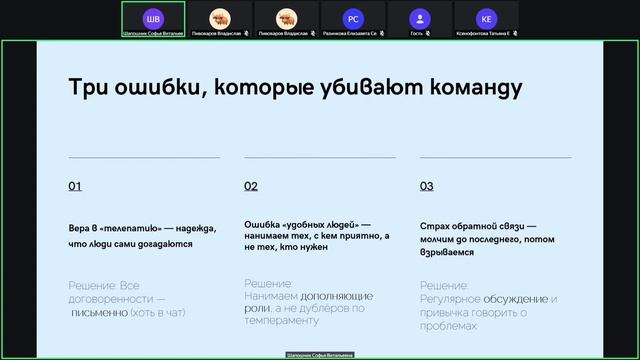Click muted microphone icon beside Гость
The image size is (640, 360).
(427, 33)
